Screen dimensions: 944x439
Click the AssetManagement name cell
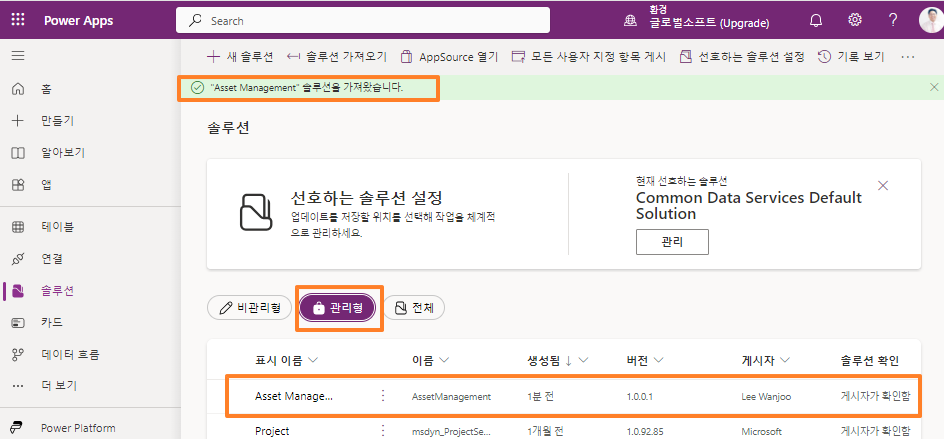[x=452, y=397]
